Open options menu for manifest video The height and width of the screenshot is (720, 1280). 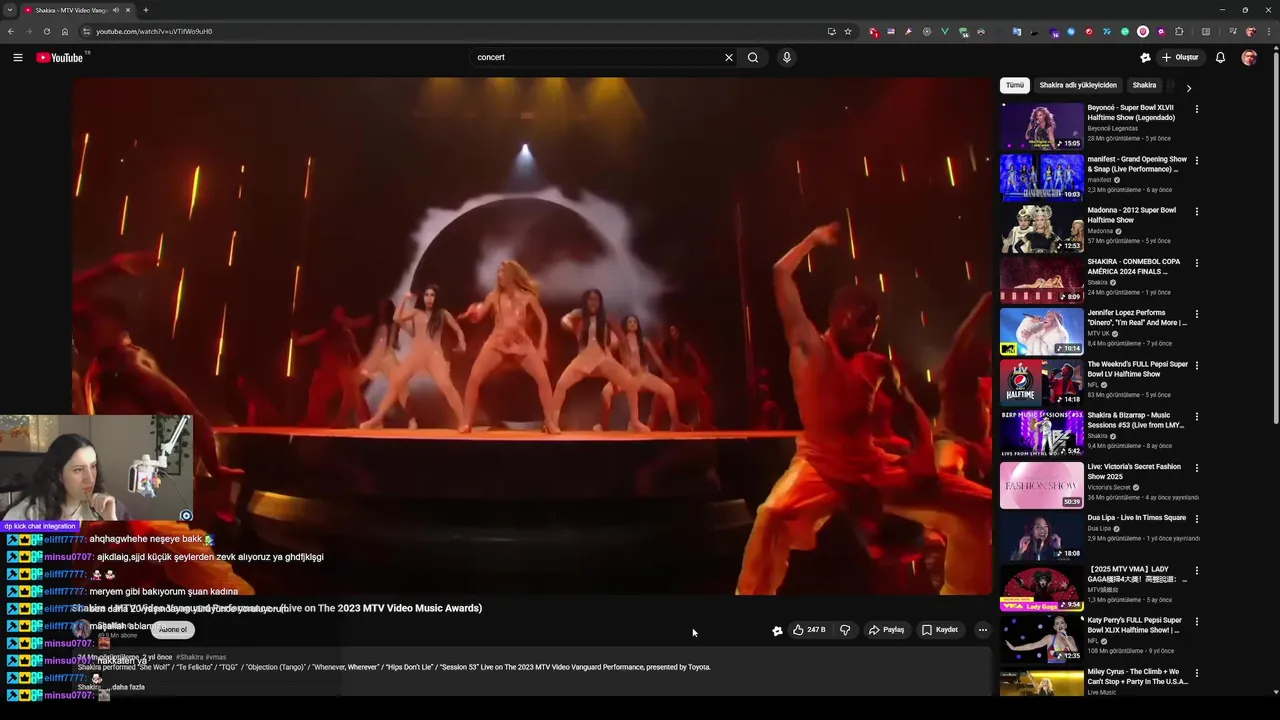[1197, 160]
